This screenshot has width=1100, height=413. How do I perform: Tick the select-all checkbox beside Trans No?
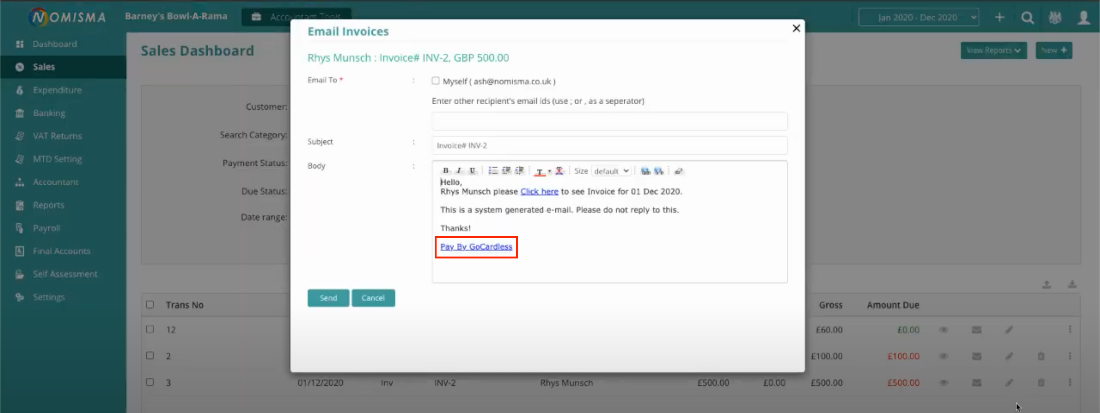[x=149, y=304]
